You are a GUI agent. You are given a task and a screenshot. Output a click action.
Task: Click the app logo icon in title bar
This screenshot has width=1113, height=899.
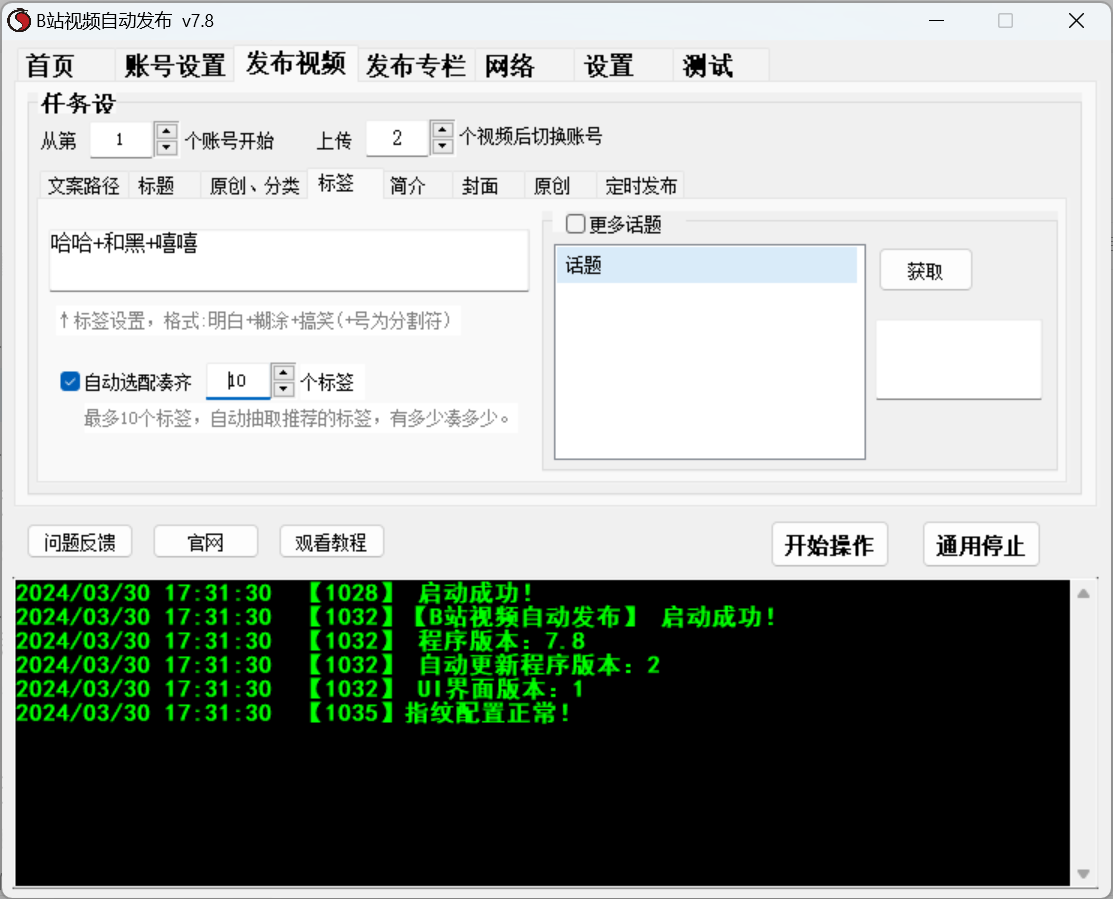tap(18, 21)
